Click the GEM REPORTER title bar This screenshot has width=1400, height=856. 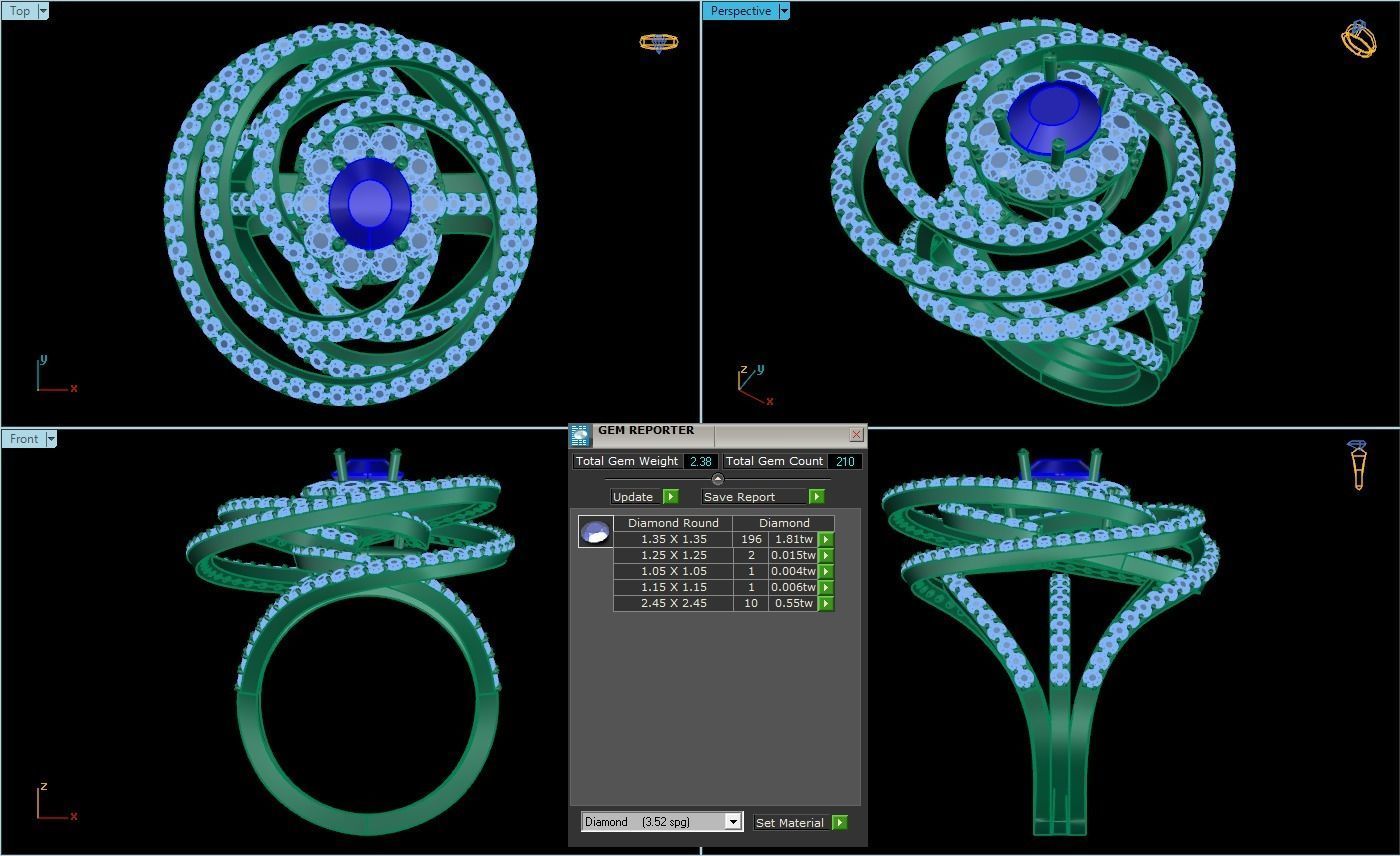[720, 435]
